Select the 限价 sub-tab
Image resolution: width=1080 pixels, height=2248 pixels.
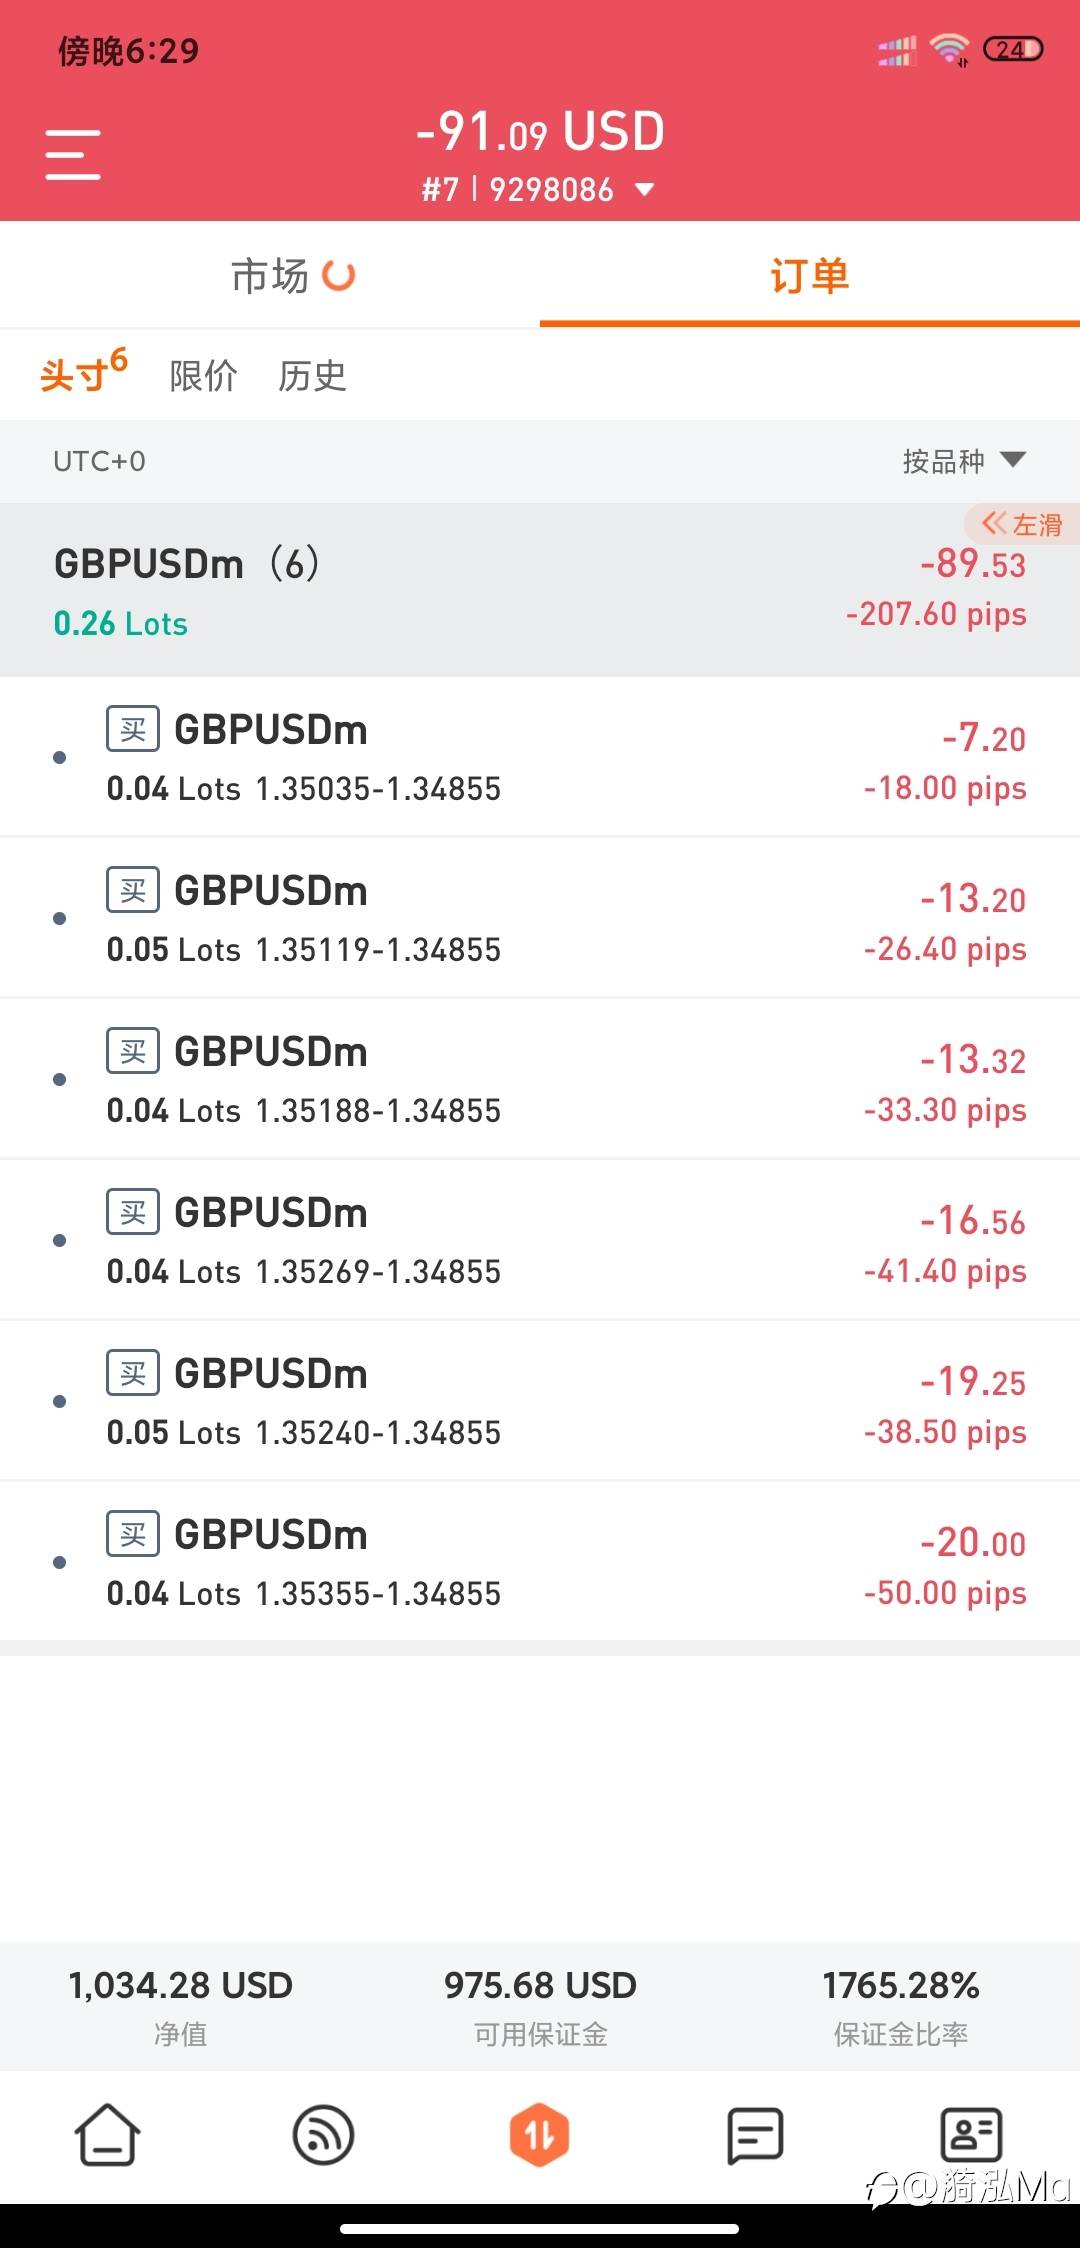[x=204, y=376]
